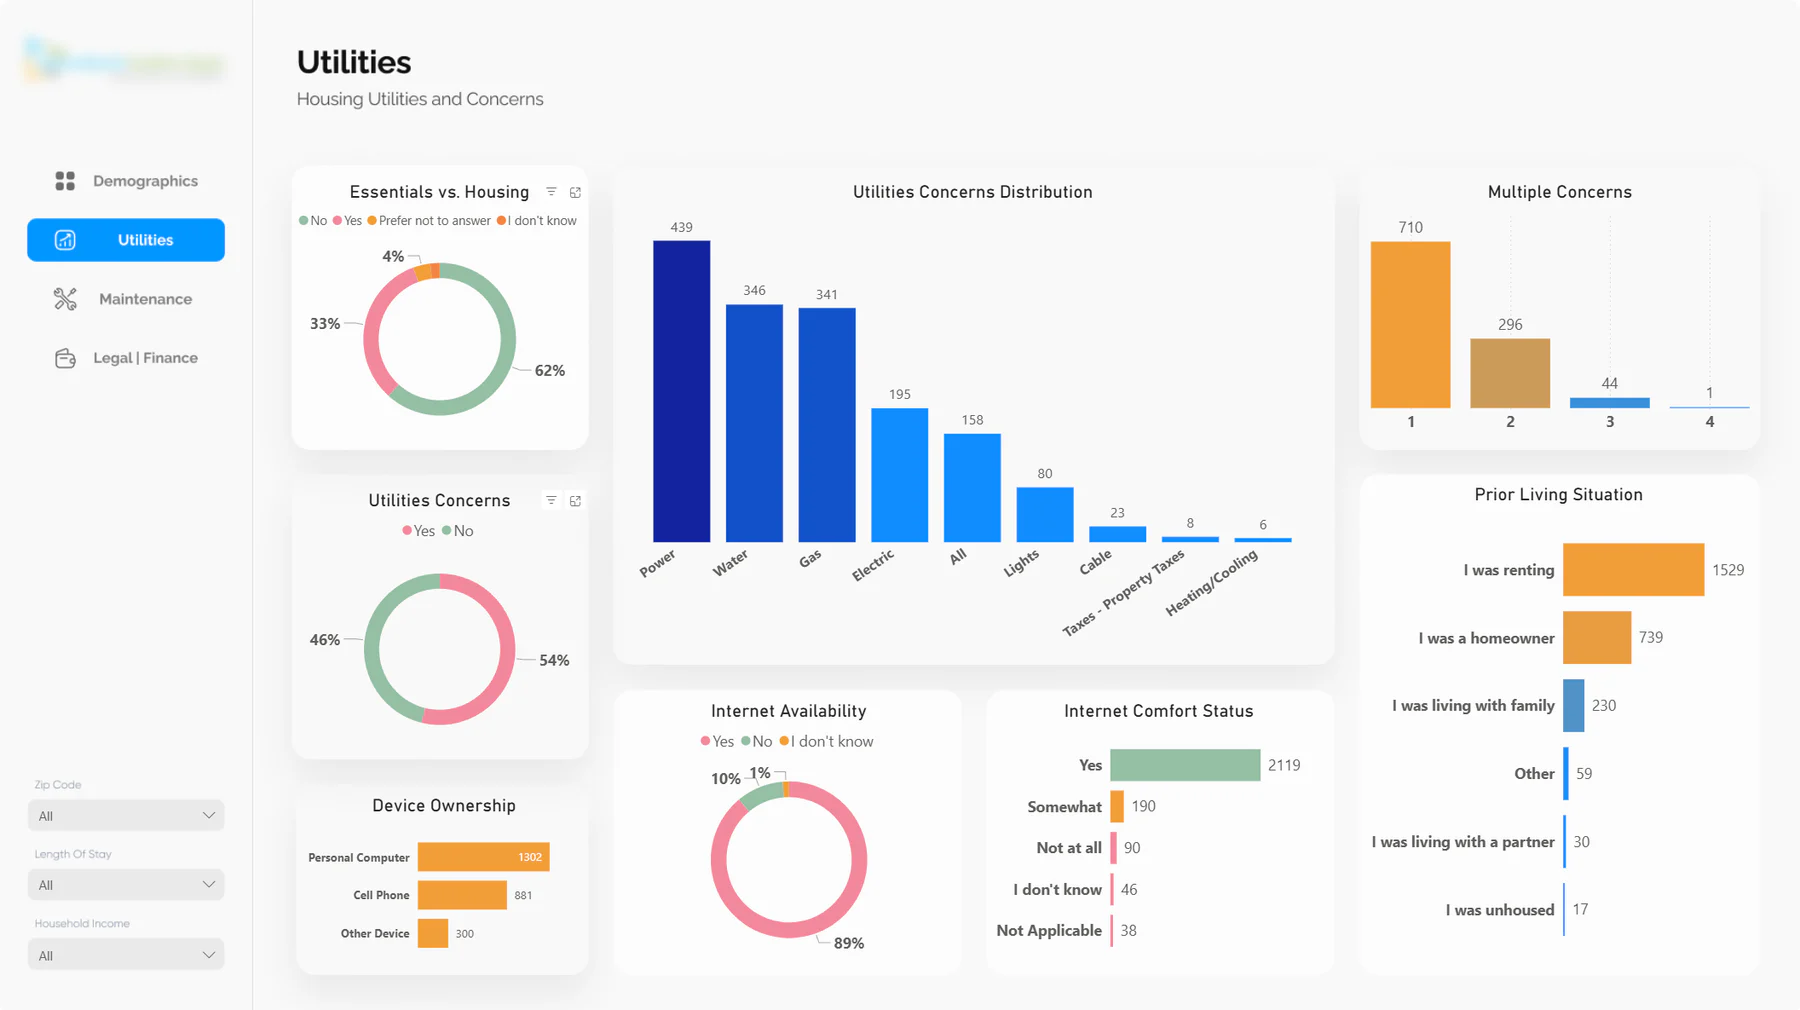Select the Cell Phone bar 881
The width and height of the screenshot is (1800, 1010).
tap(463, 895)
